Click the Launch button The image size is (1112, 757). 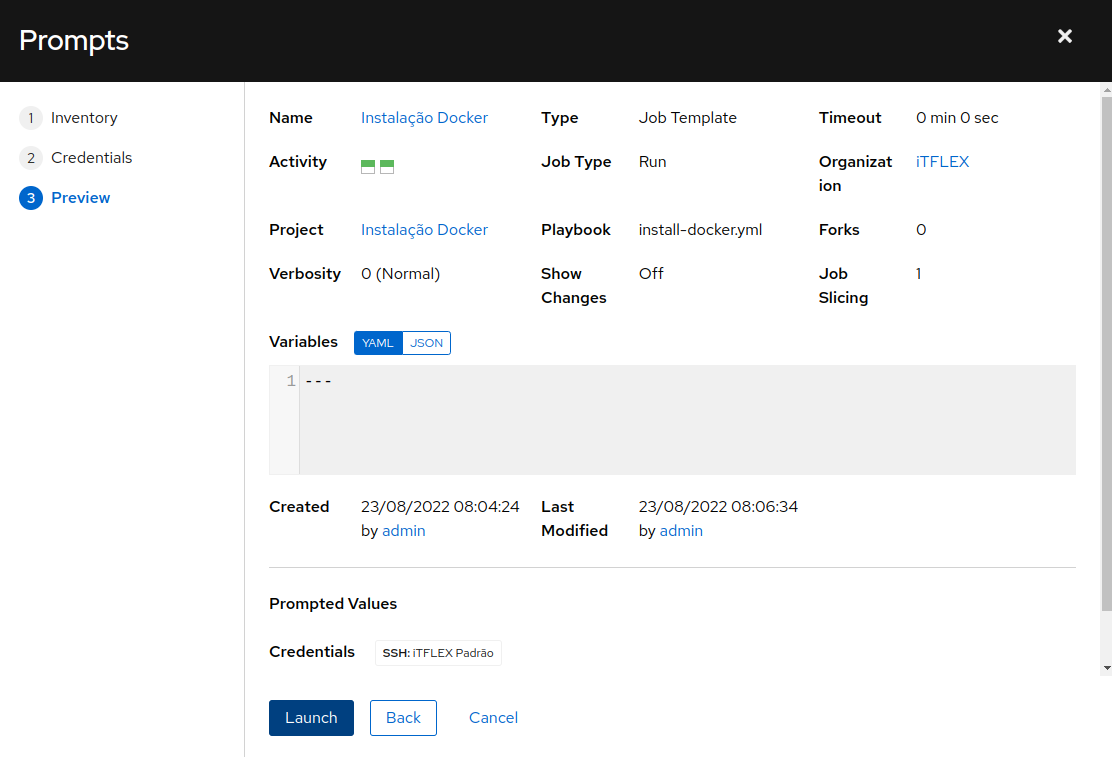[x=311, y=717]
